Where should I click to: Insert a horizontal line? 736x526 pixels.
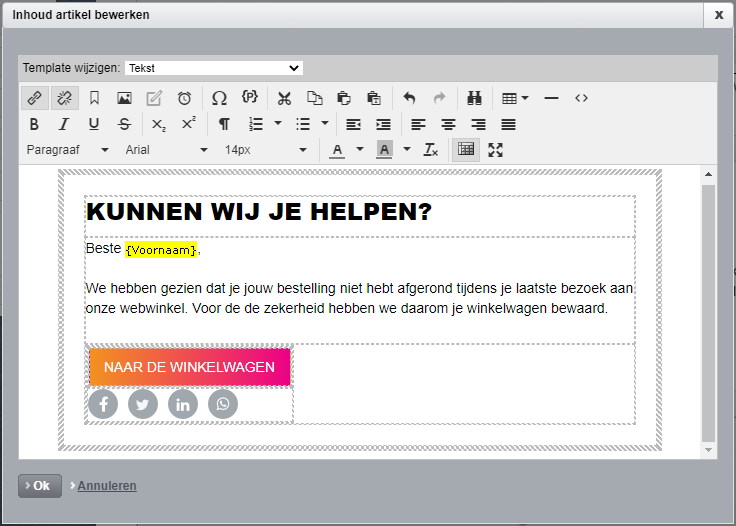[551, 98]
